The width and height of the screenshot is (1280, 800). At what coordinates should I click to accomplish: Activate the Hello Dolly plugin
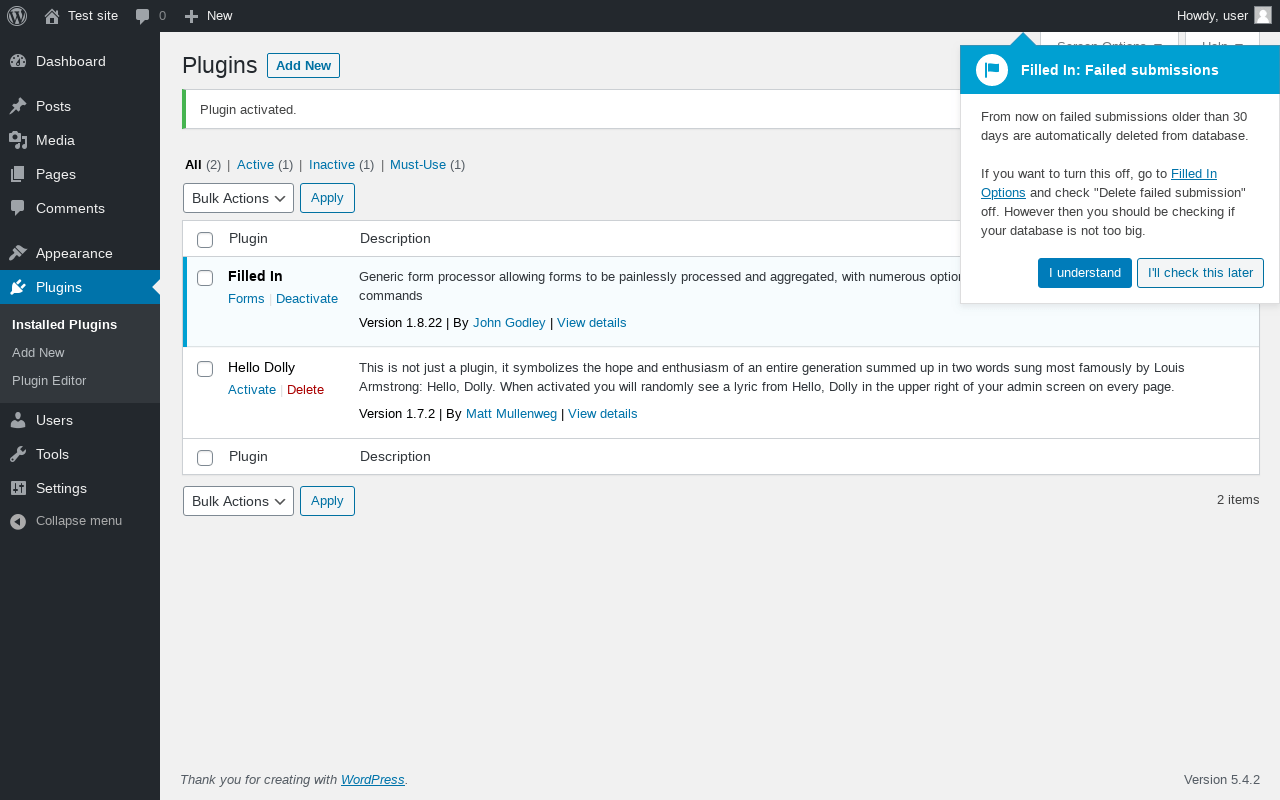tap(252, 390)
